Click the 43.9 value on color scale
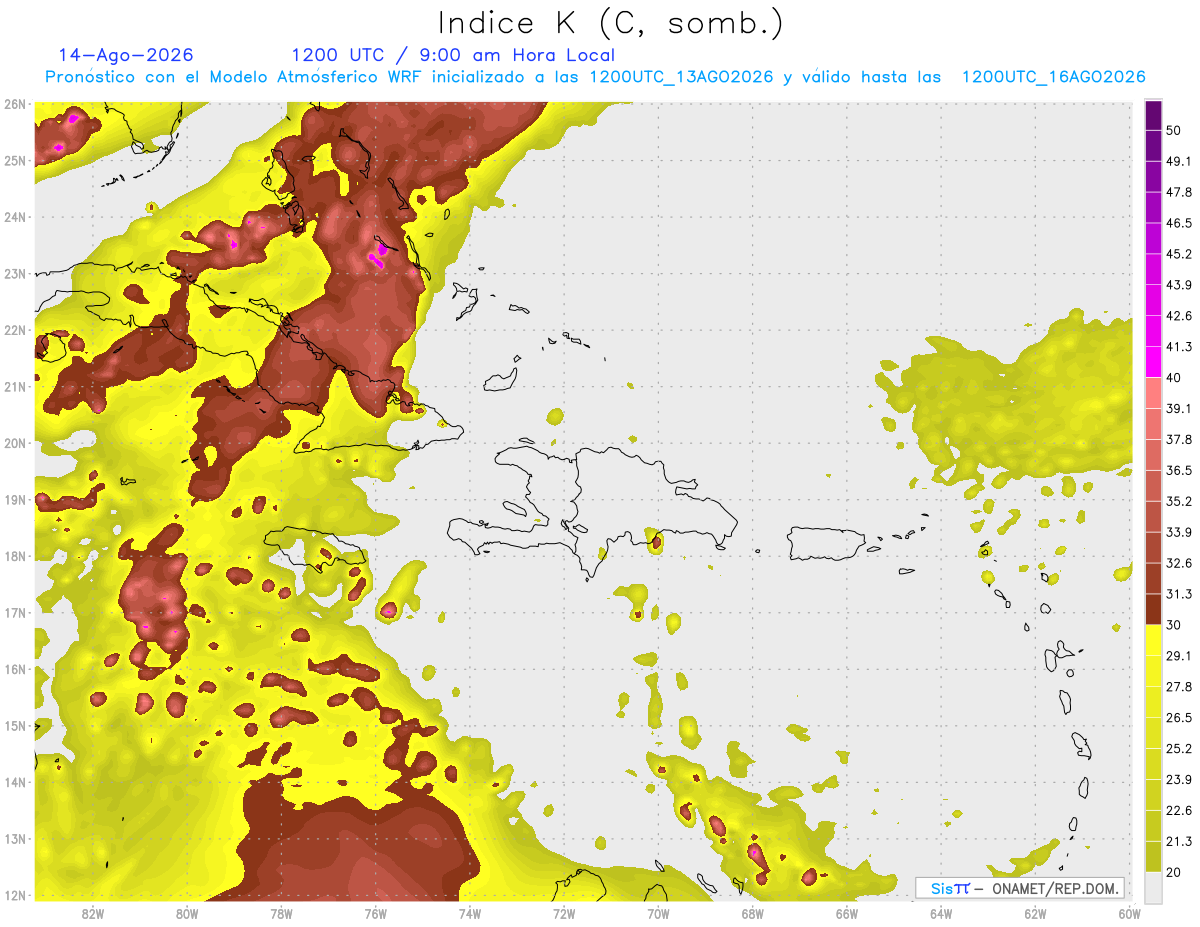This screenshot has height=927, width=1200. coord(1178,285)
